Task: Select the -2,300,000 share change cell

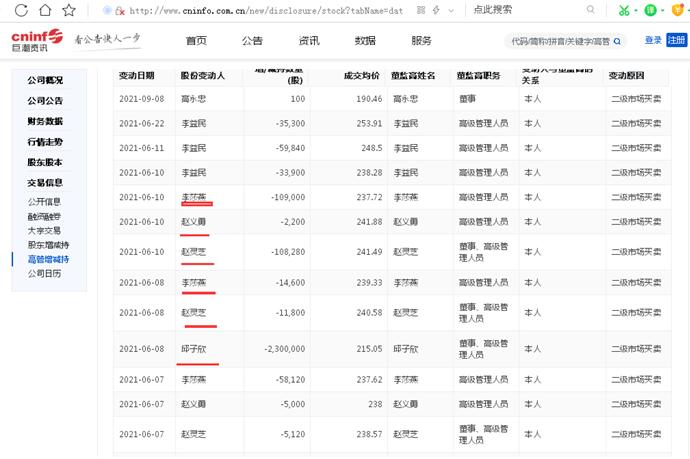Action: tap(285, 349)
